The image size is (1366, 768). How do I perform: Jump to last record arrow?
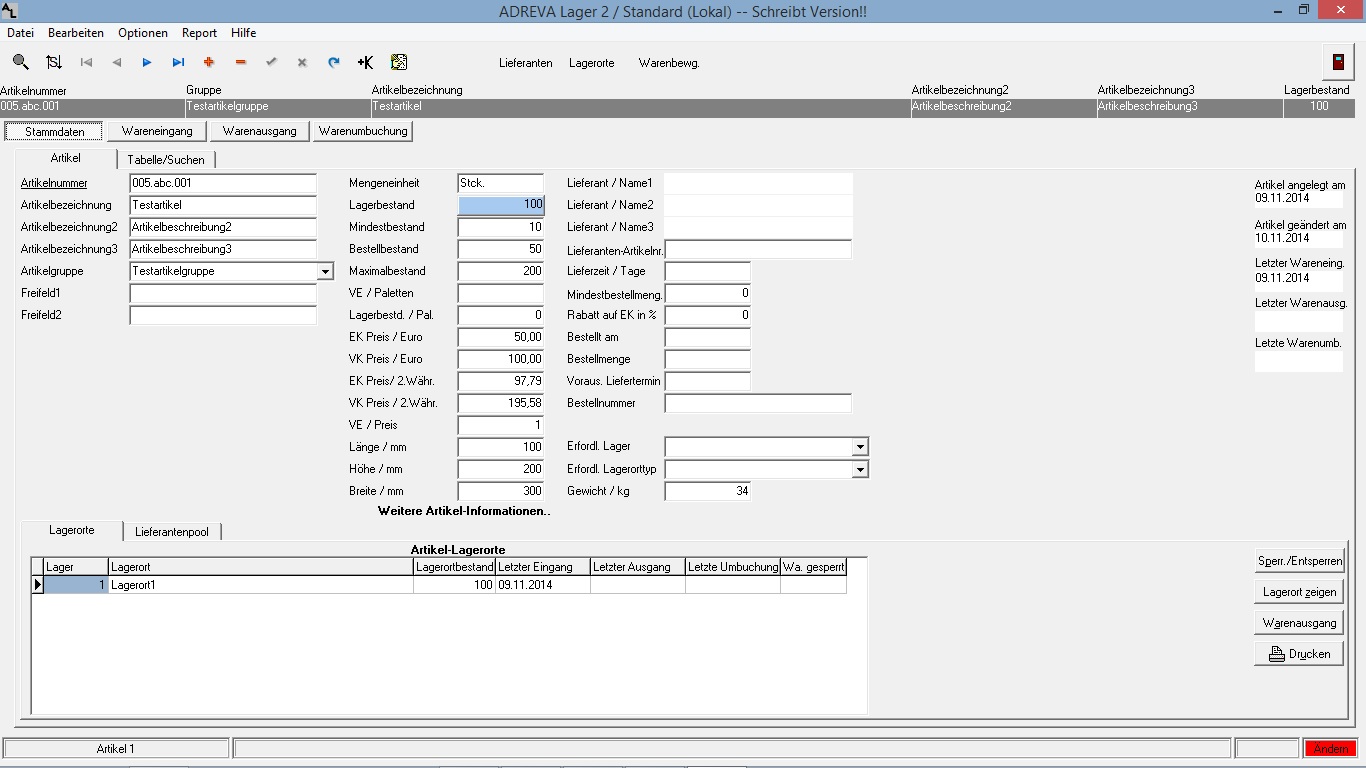178,62
